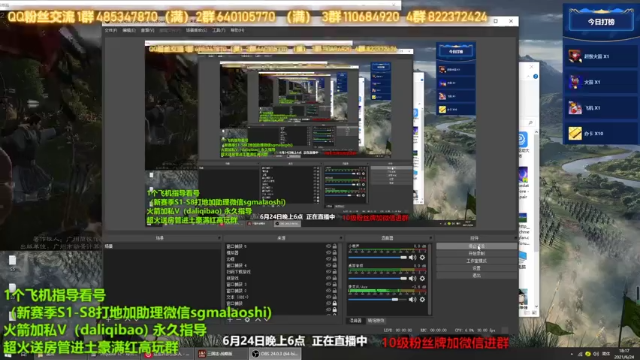The image size is (640, 360).
Task: Click scrollbar of window behind OBS
Action: coord(536,218)
